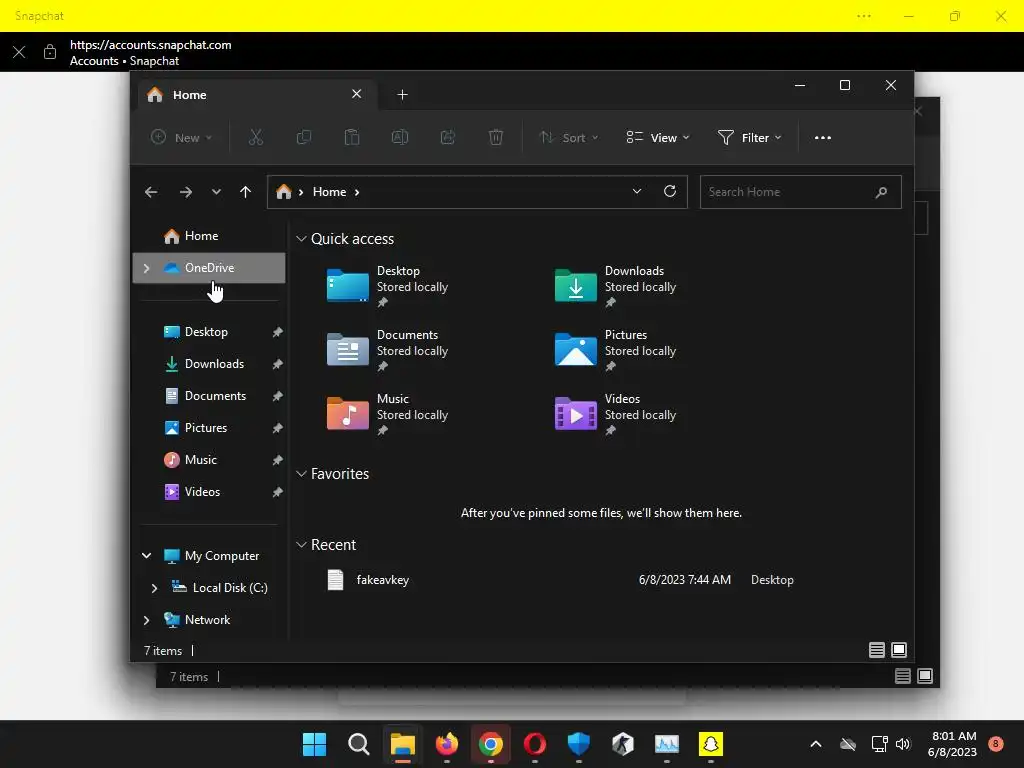Click the Paste clipboard icon
This screenshot has height=768, width=1024.
point(351,137)
